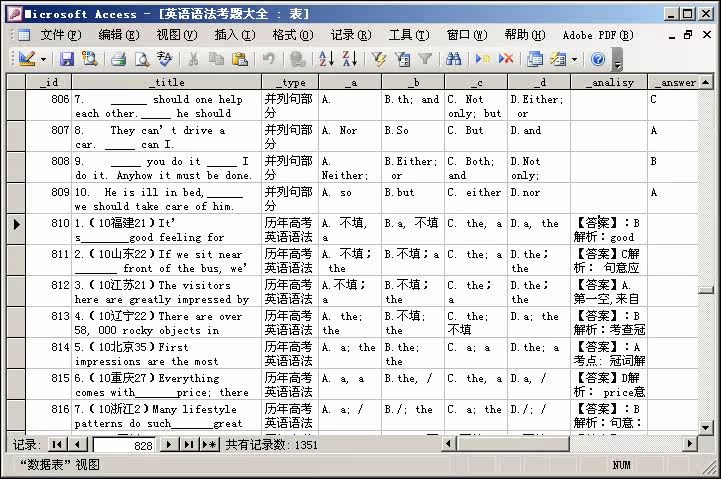Toggle the Apply Filter funnel icon

coord(425,59)
